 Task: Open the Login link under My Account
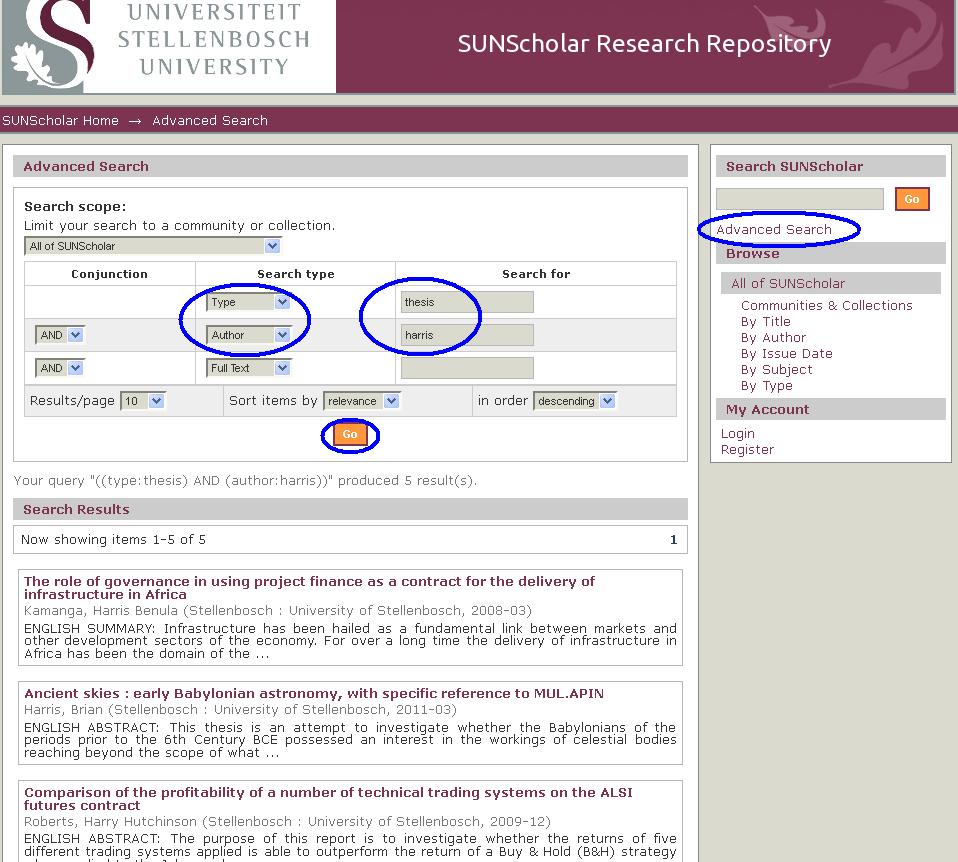[x=737, y=434]
